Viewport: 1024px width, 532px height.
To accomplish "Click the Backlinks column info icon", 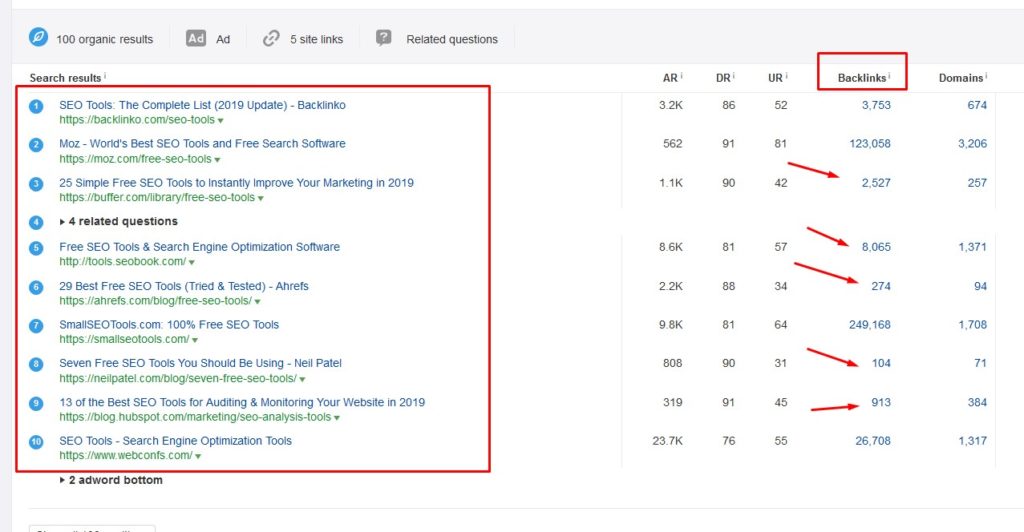I will (889, 76).
